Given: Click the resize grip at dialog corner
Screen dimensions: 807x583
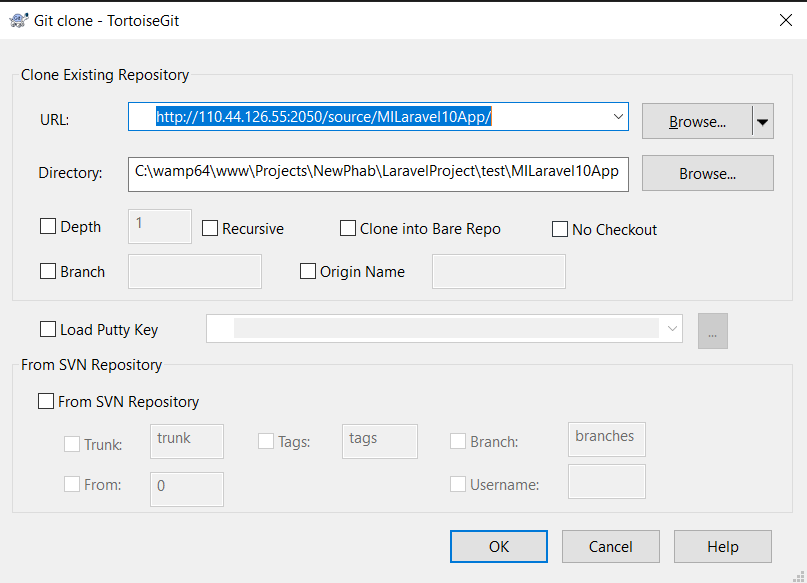Looking at the screenshot, I should (x=799, y=577).
